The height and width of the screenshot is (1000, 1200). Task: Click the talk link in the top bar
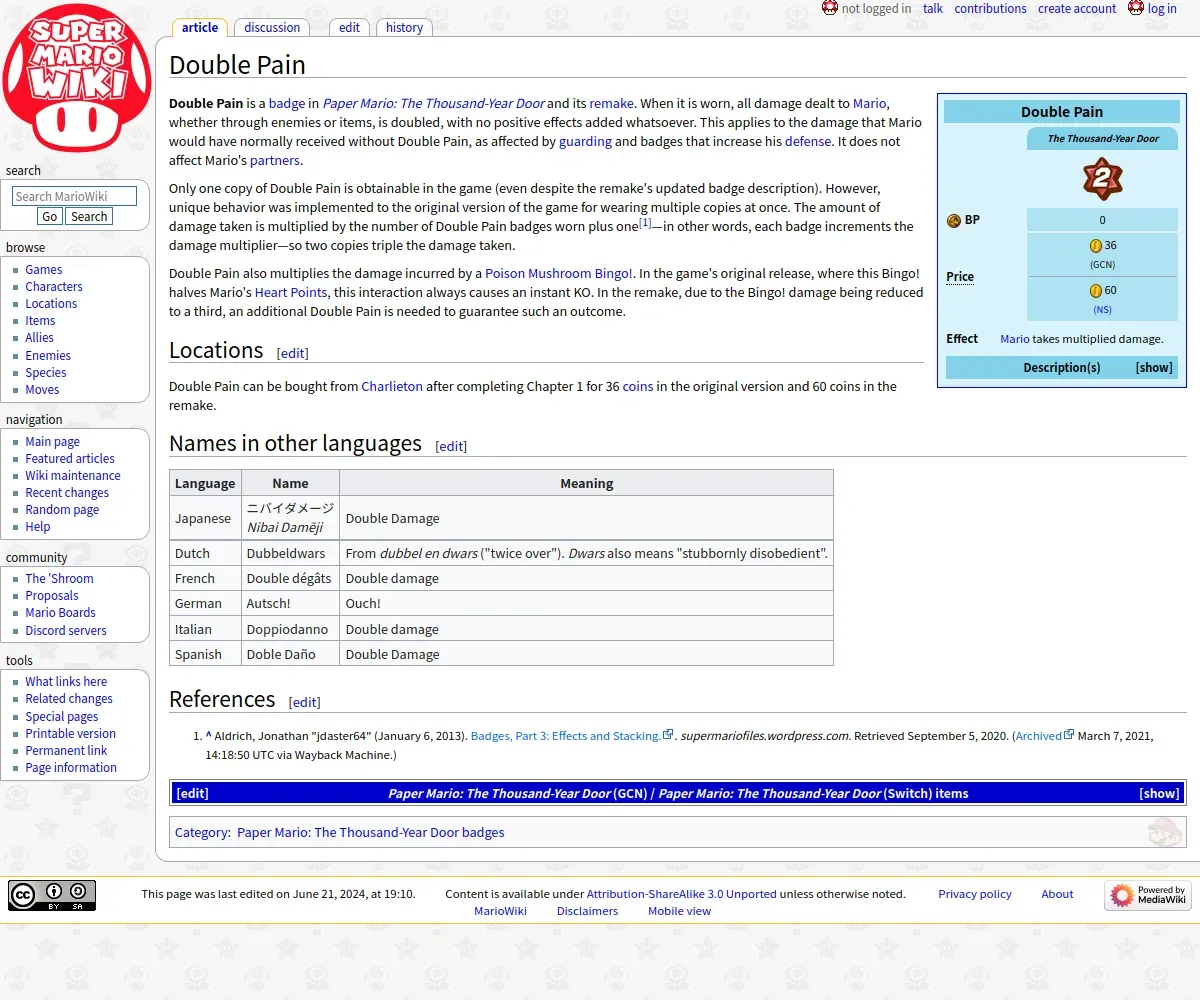[933, 8]
